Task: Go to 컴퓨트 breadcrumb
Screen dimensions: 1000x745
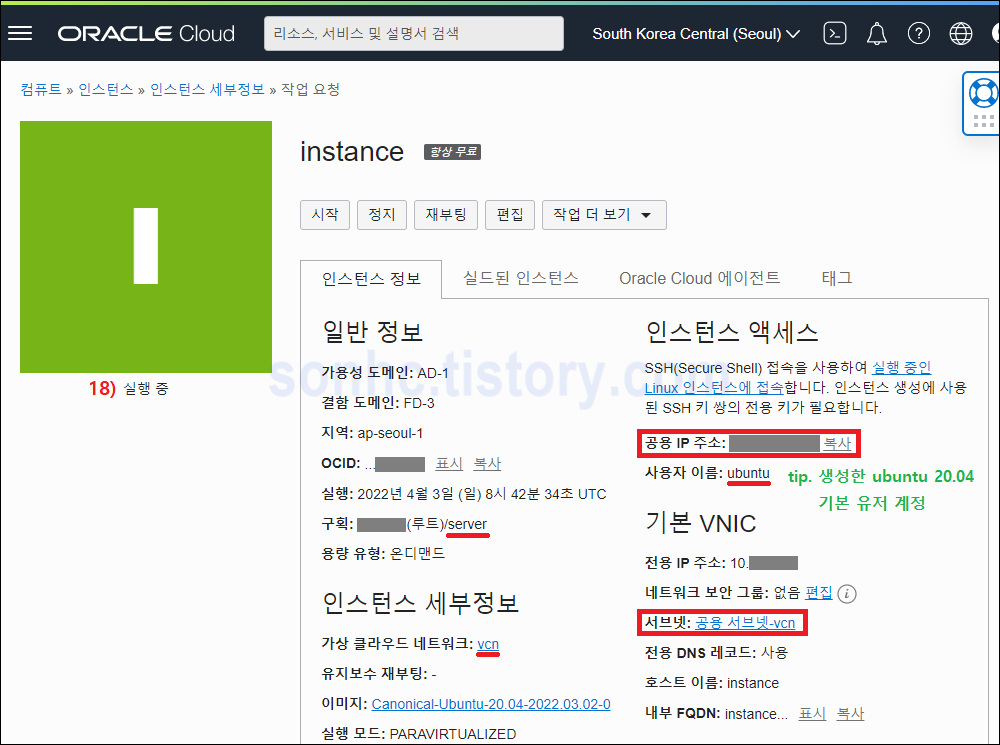Action: 41,89
